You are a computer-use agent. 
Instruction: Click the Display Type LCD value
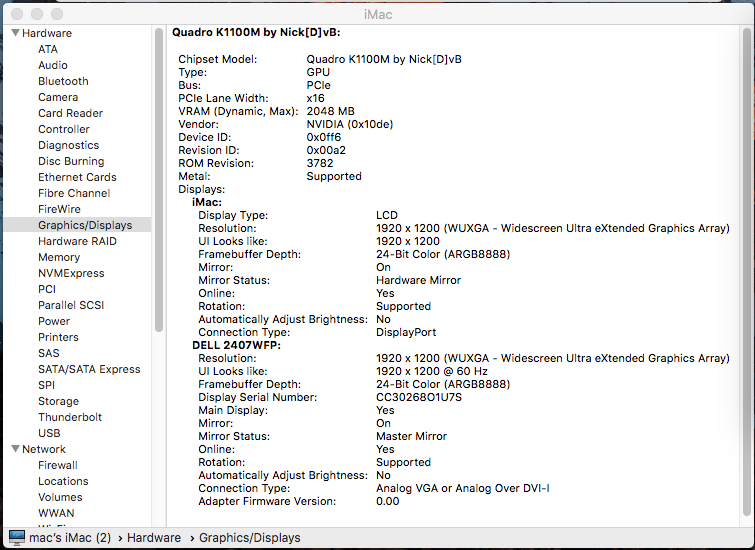(387, 215)
